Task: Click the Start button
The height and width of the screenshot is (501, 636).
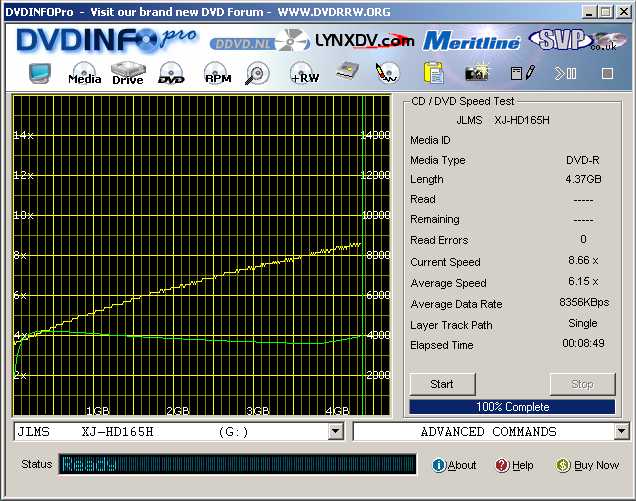Action: 441,384
